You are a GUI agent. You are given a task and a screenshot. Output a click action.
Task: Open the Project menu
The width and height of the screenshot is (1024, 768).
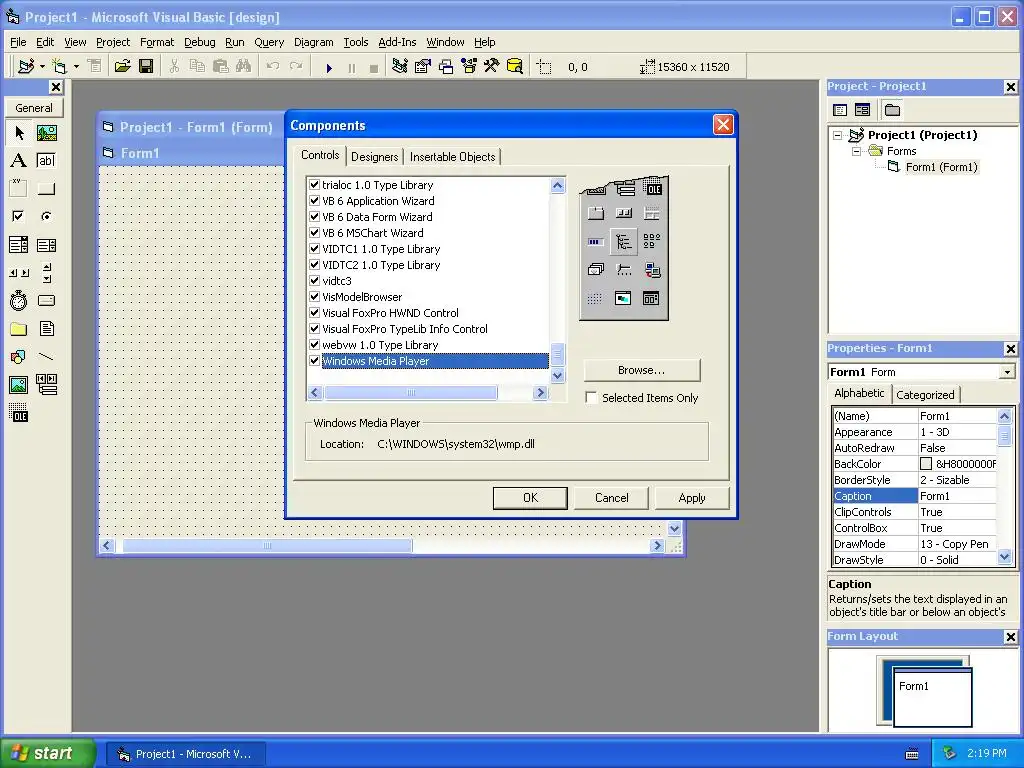tap(113, 42)
